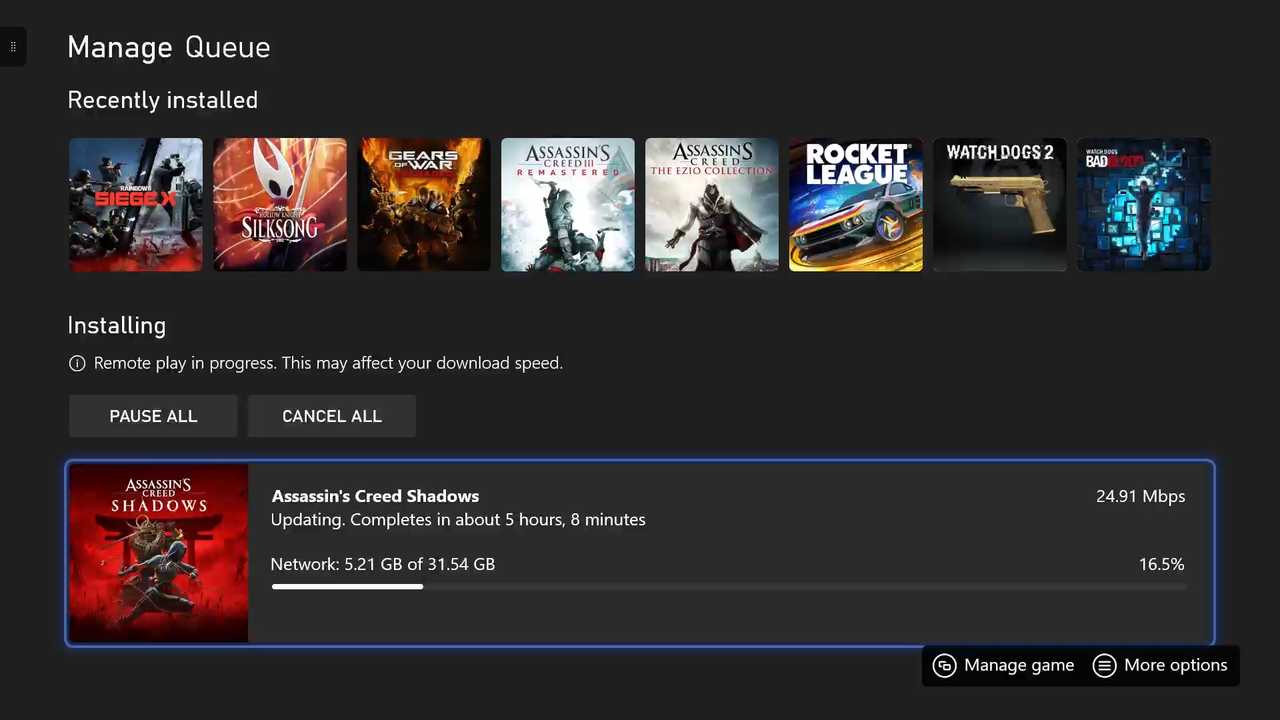Click the 'Completes in about 5 hours' status
This screenshot has width=1280, height=720.
tap(458, 520)
